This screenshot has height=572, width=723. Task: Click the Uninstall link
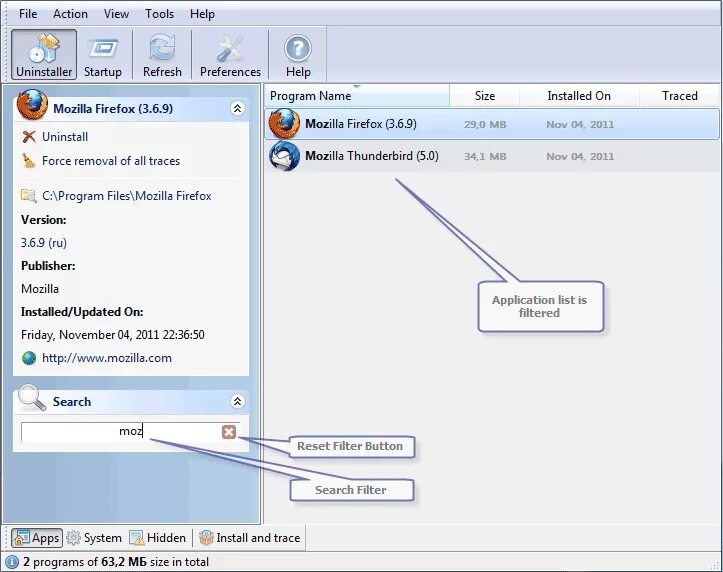tap(65, 137)
